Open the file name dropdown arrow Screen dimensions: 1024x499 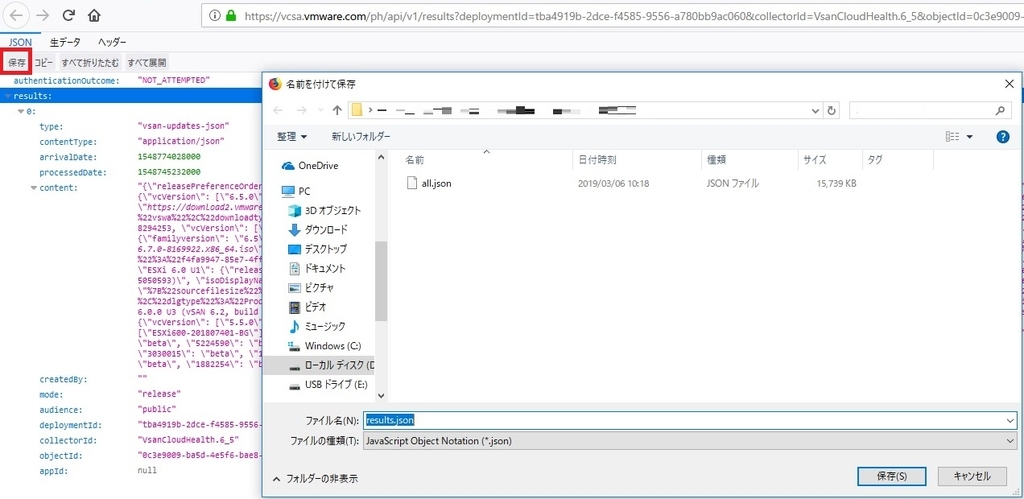coord(1011,420)
